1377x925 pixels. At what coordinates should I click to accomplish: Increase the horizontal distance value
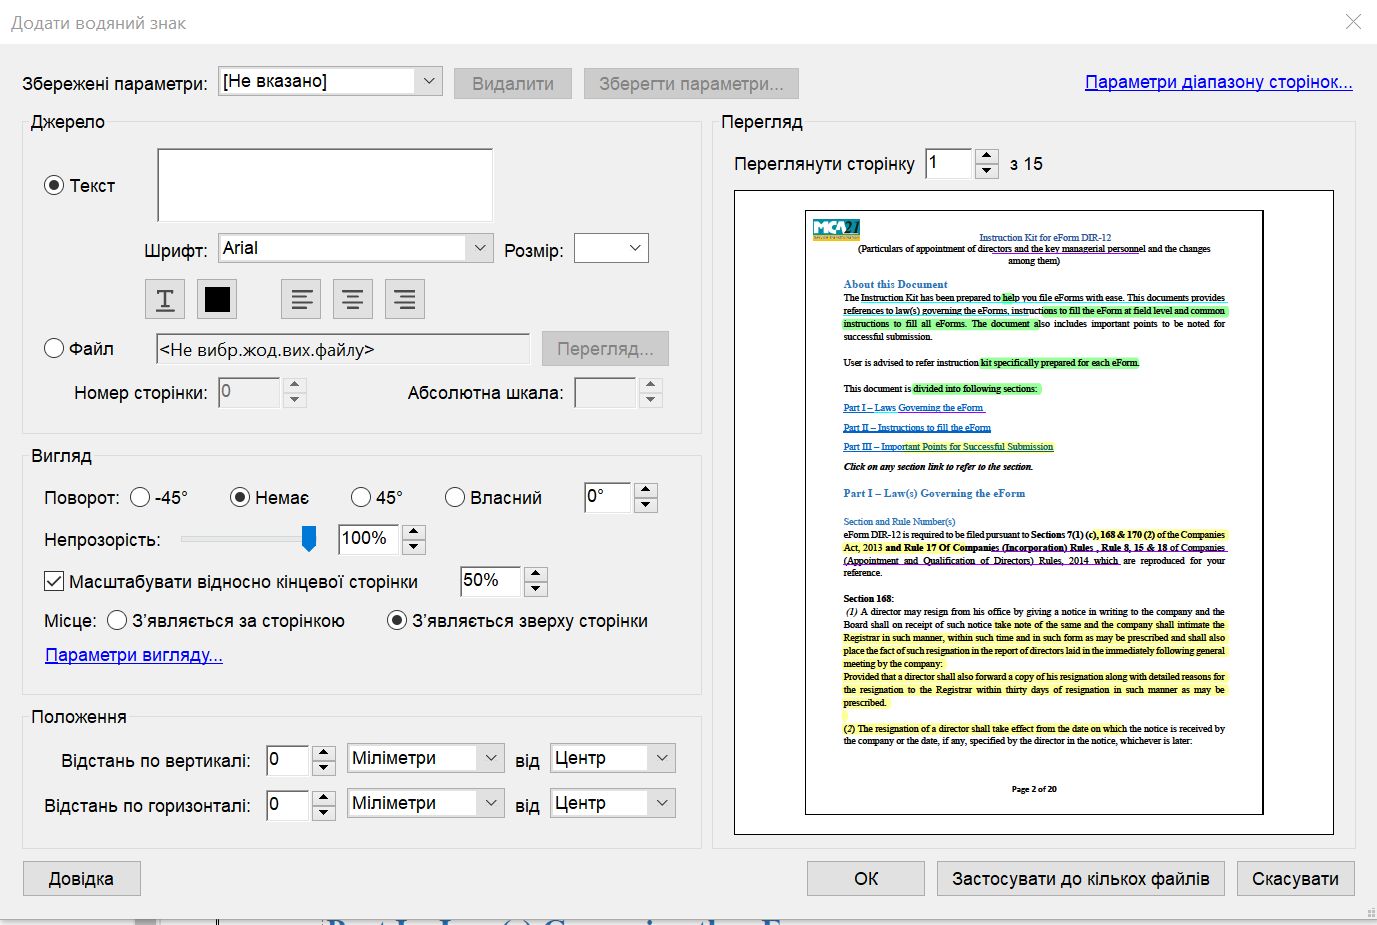(323, 797)
